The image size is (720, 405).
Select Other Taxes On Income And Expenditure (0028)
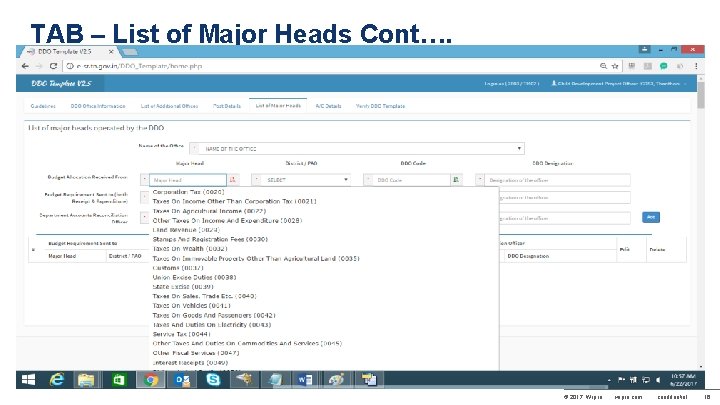[x=227, y=220]
